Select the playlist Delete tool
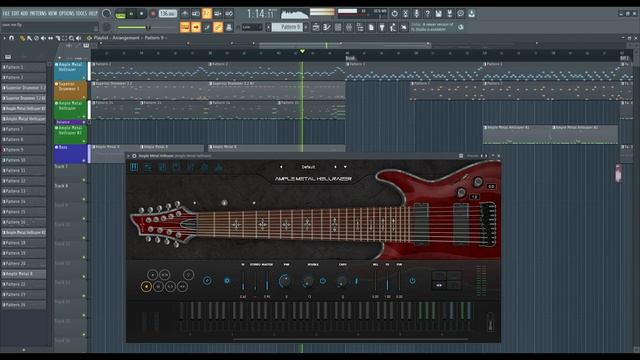640x360 pixels. click(36, 38)
